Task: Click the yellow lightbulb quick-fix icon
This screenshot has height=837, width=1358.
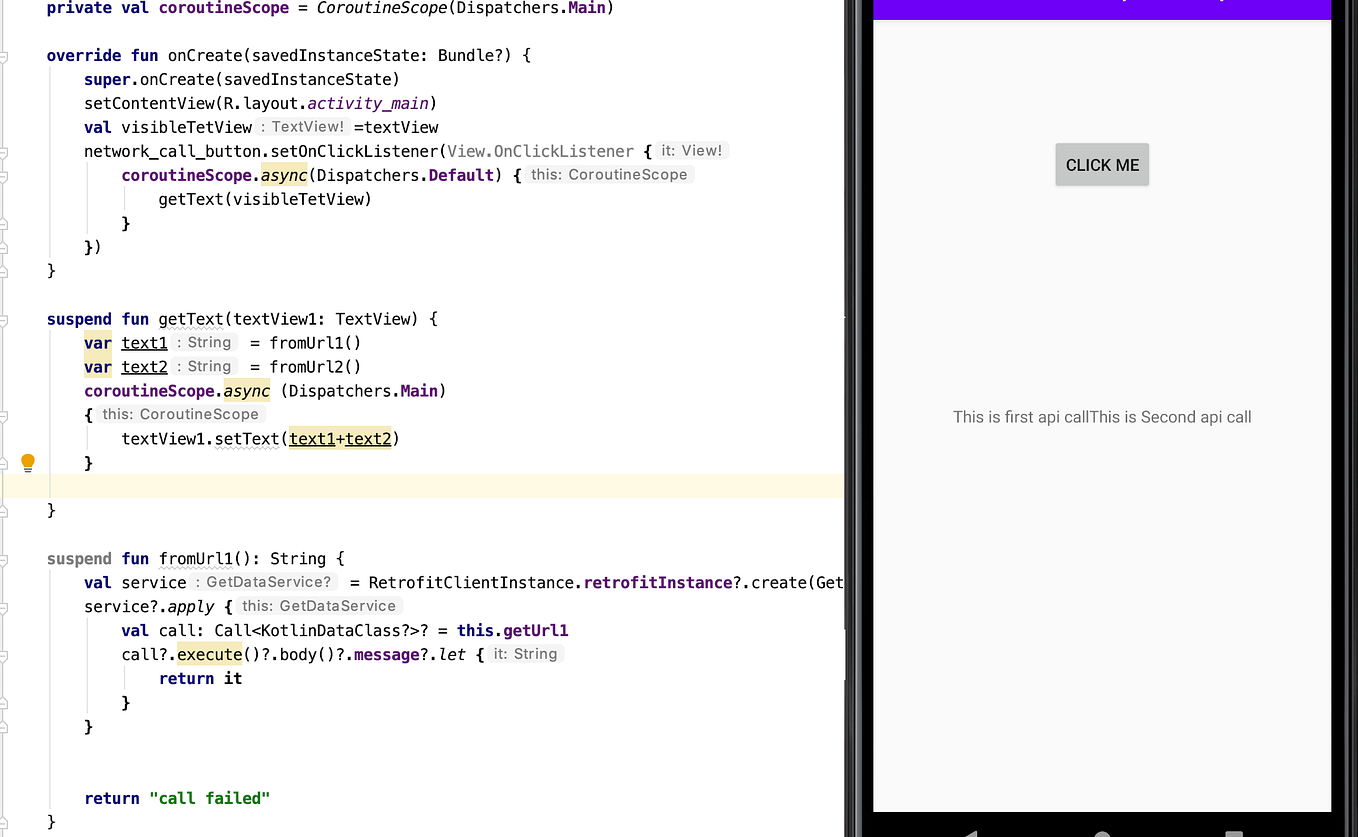Action: 28,462
